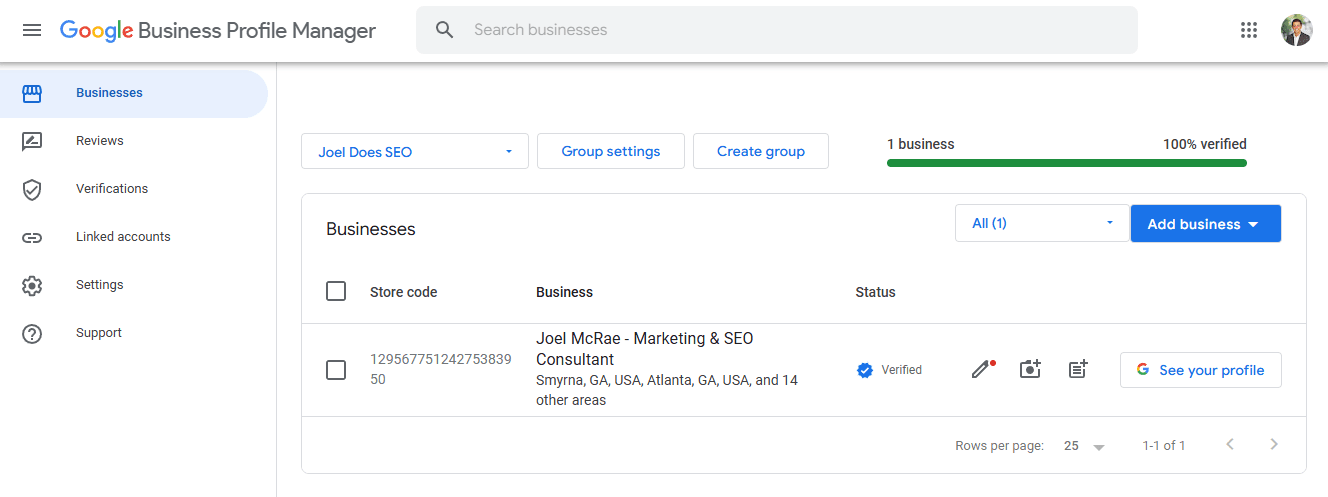This screenshot has height=497, width=1328.
Task: Click Joel McRae - Marketing & SEO Consultant name
Action: pos(645,349)
